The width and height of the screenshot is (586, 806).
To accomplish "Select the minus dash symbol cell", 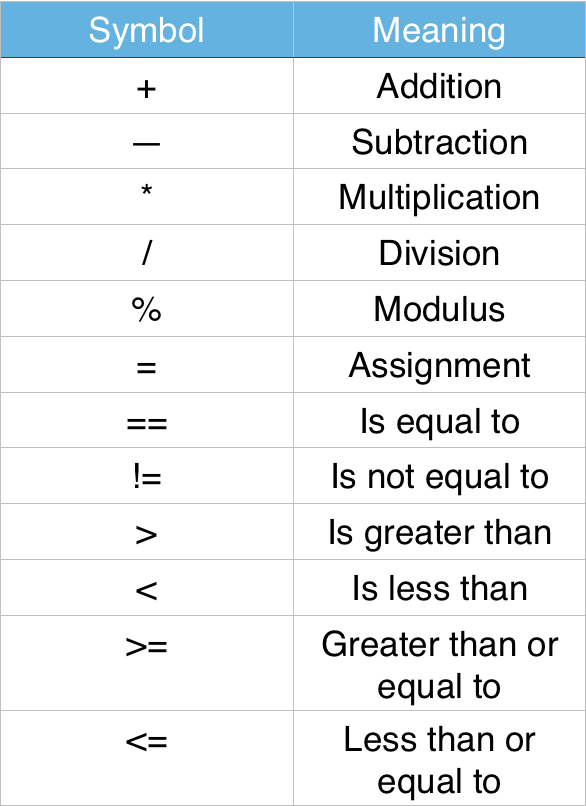I will point(146,141).
